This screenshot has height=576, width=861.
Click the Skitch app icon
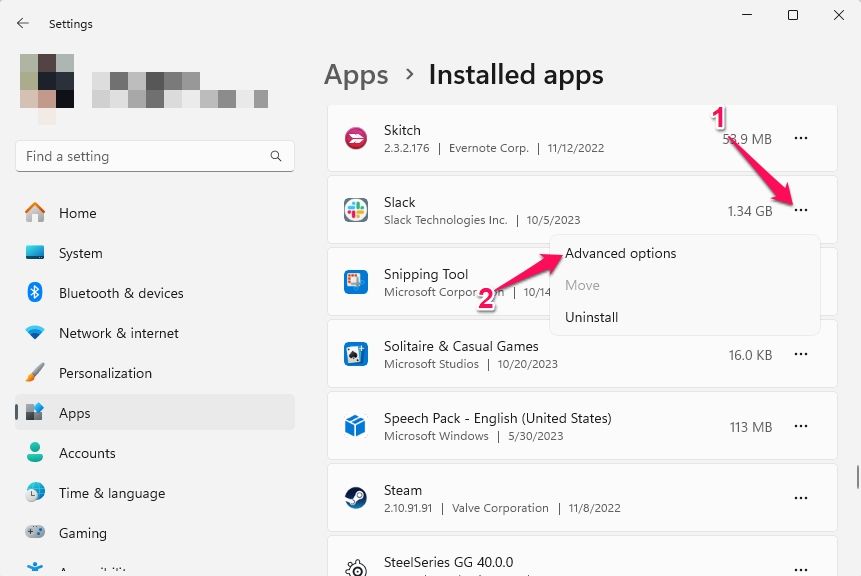(357, 138)
